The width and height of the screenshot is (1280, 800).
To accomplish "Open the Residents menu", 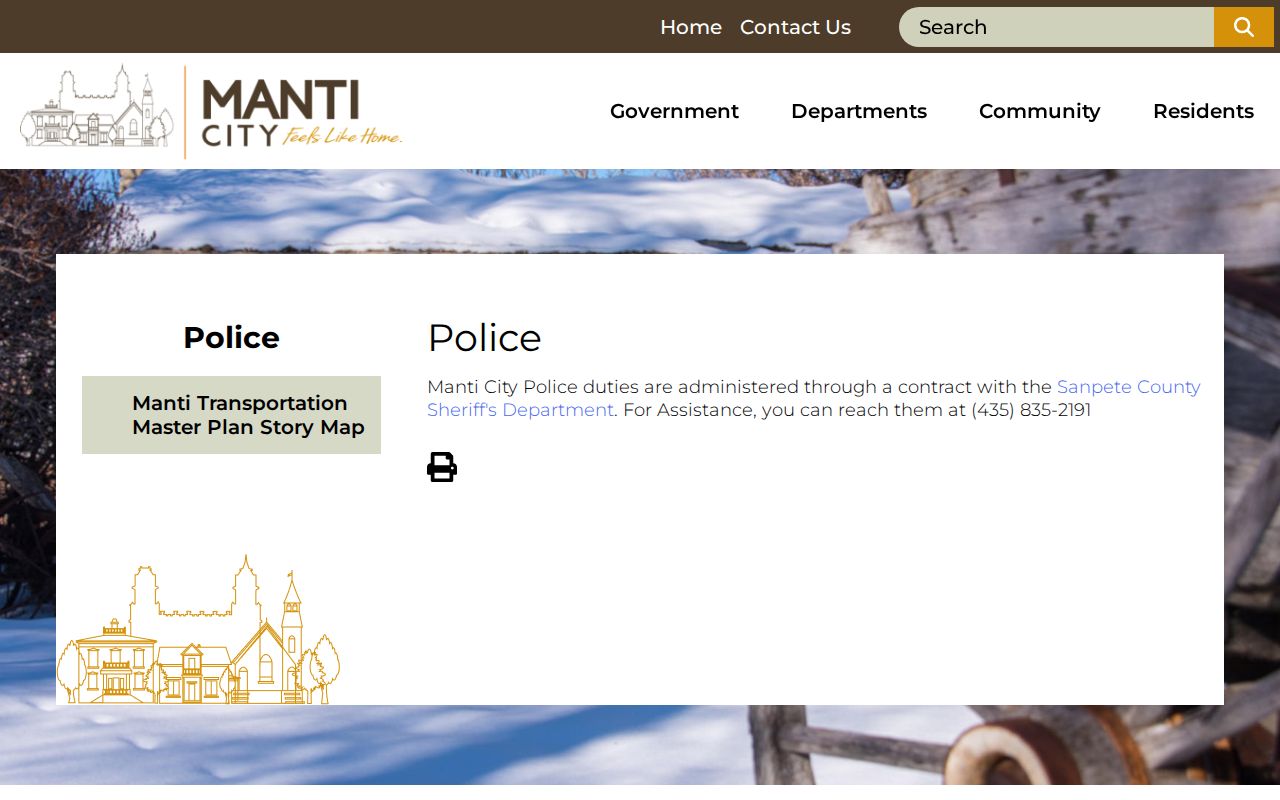I will coord(1203,111).
